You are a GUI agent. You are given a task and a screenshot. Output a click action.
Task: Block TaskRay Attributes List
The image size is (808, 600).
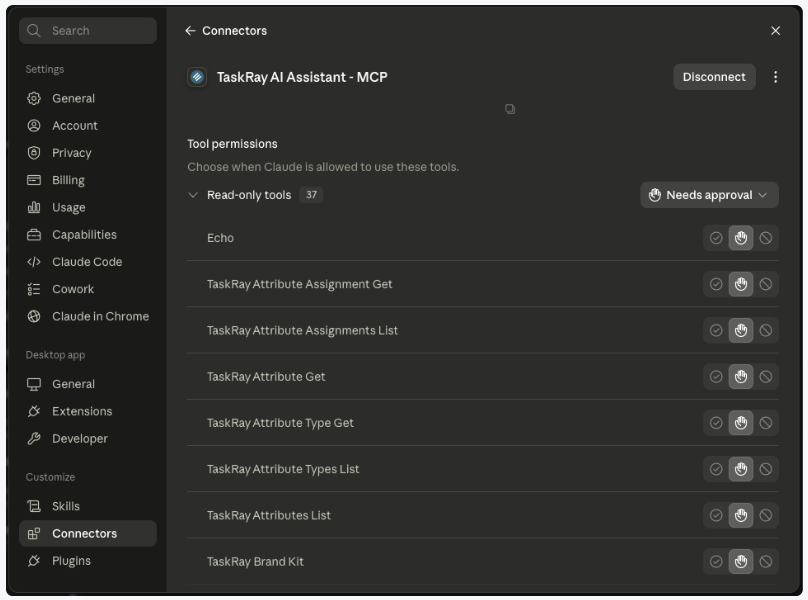[x=765, y=515]
